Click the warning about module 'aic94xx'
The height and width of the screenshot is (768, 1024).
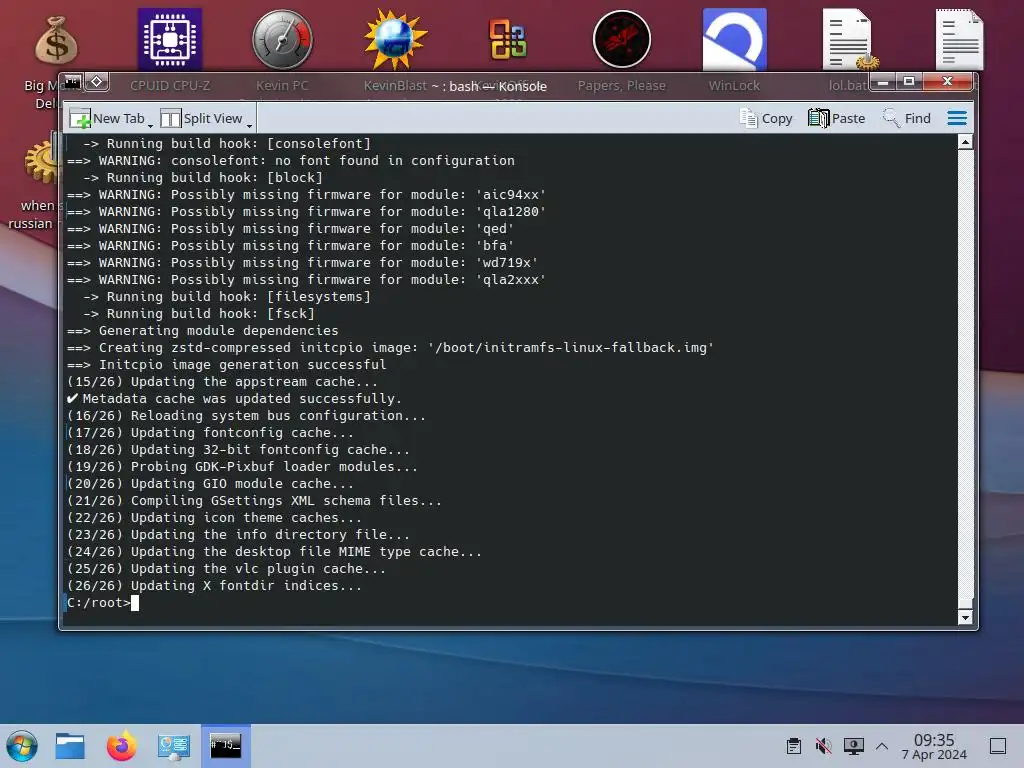306,195
